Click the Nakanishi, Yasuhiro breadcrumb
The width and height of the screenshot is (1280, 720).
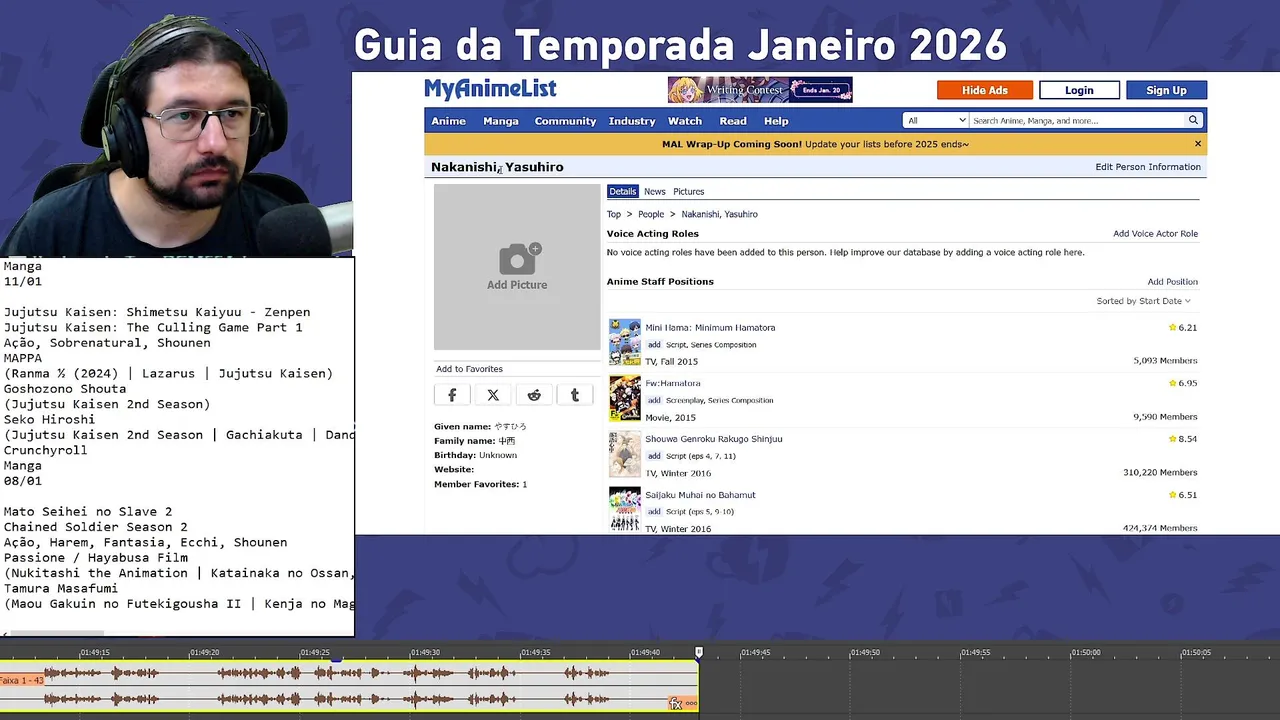coord(720,214)
